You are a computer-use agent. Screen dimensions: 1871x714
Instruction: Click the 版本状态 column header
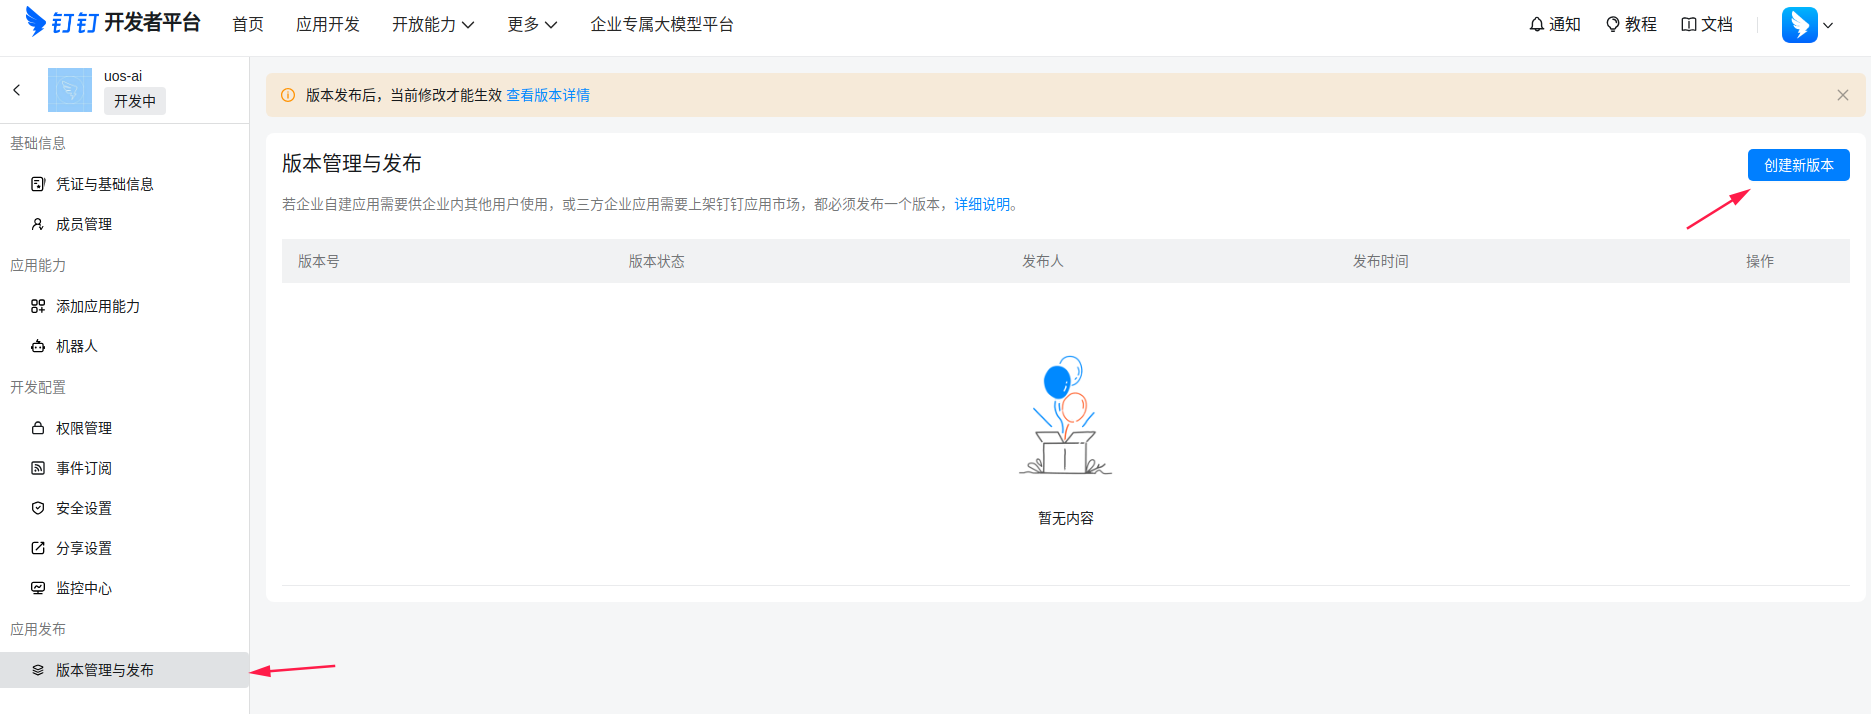[657, 261]
